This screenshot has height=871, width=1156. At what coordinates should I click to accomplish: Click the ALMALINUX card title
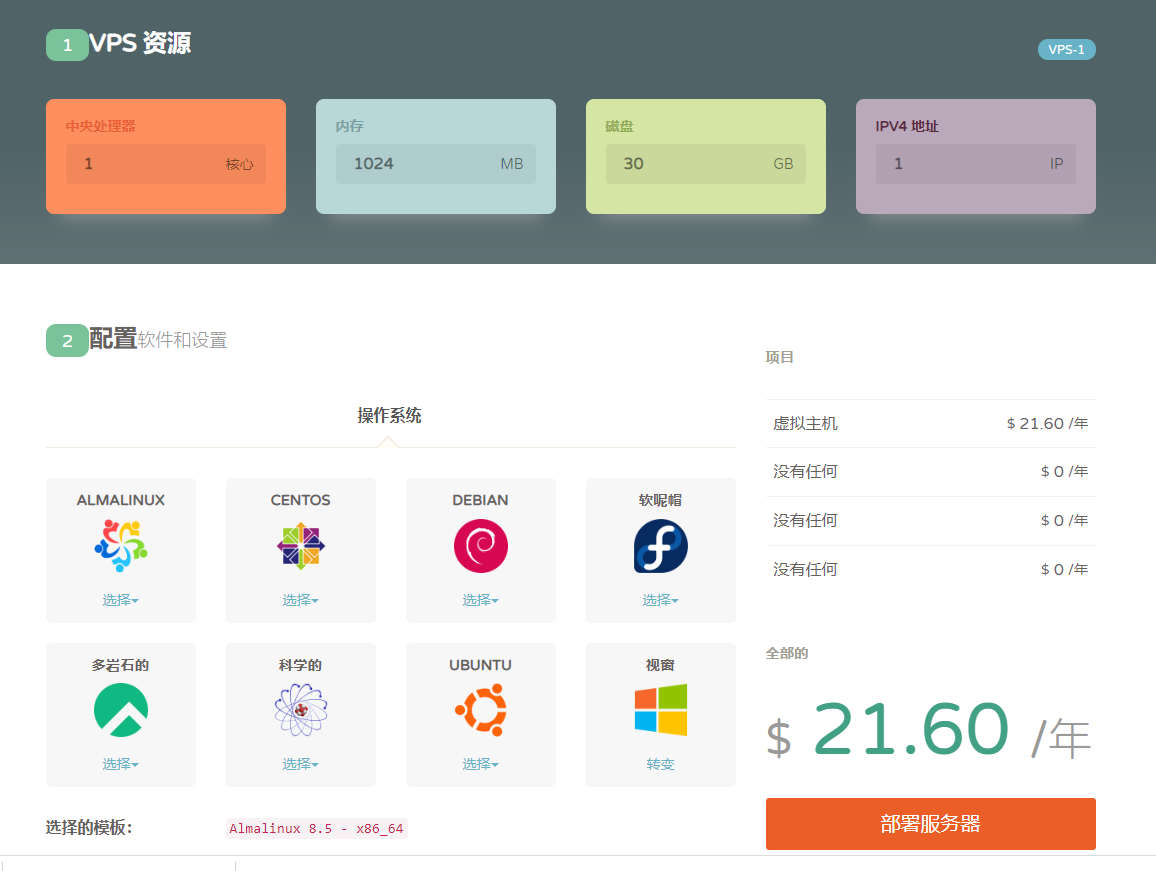[x=121, y=500]
